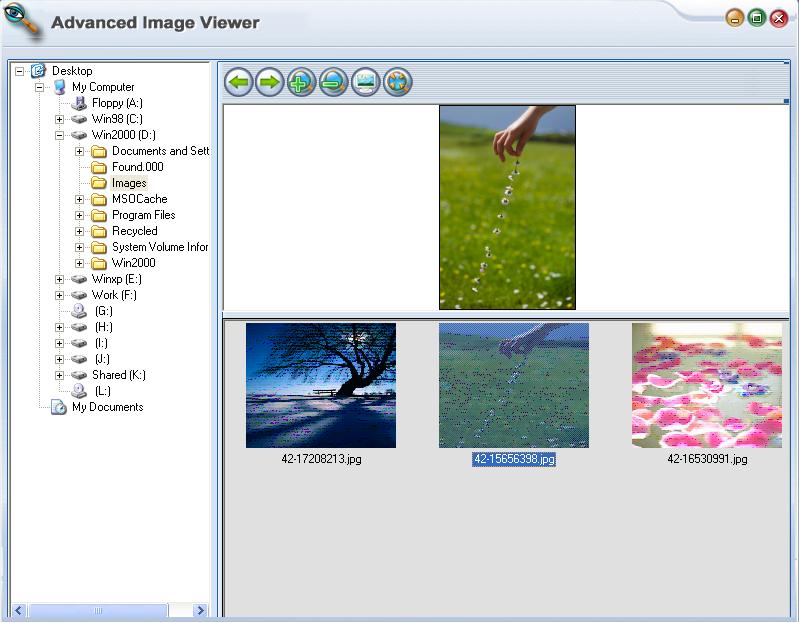799x623 pixels.
Task: Click the Shared (K:) drive icon
Action: (79, 375)
